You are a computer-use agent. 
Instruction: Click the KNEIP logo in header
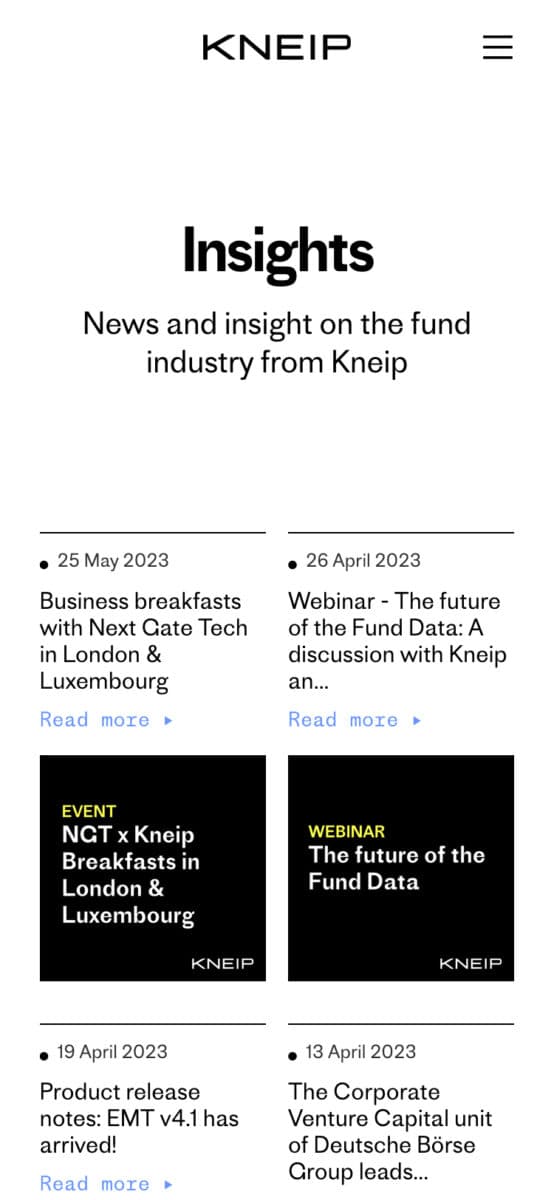[x=277, y=47]
